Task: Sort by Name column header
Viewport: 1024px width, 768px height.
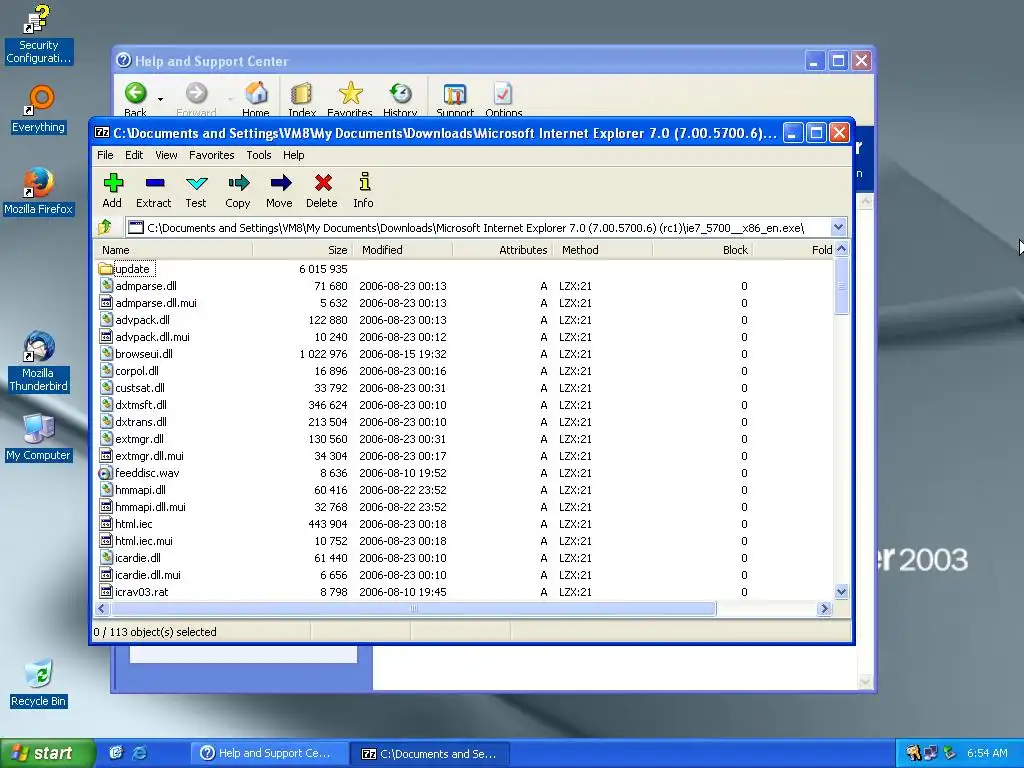Action: click(172, 250)
